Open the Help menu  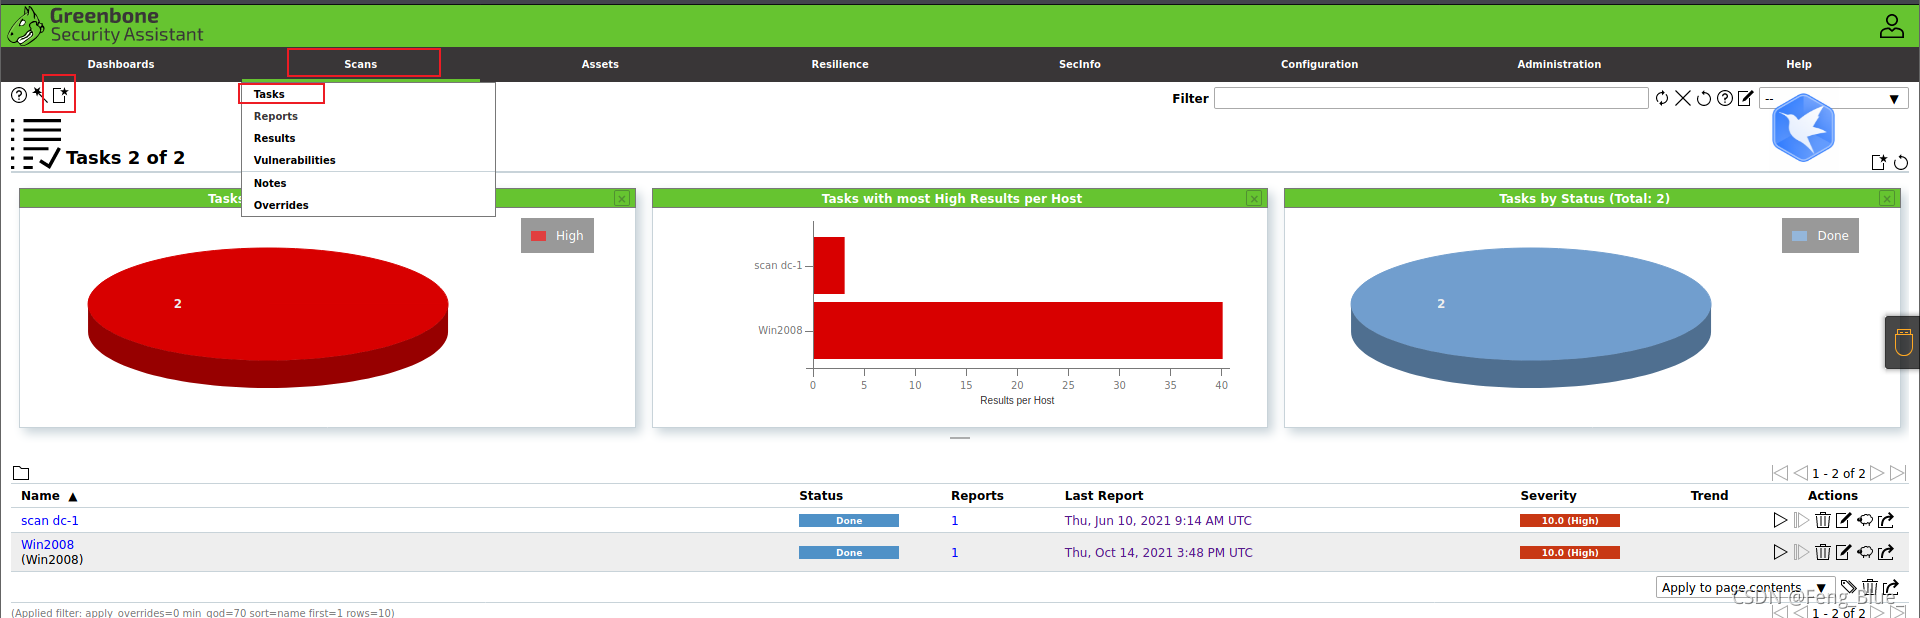[1799, 64]
